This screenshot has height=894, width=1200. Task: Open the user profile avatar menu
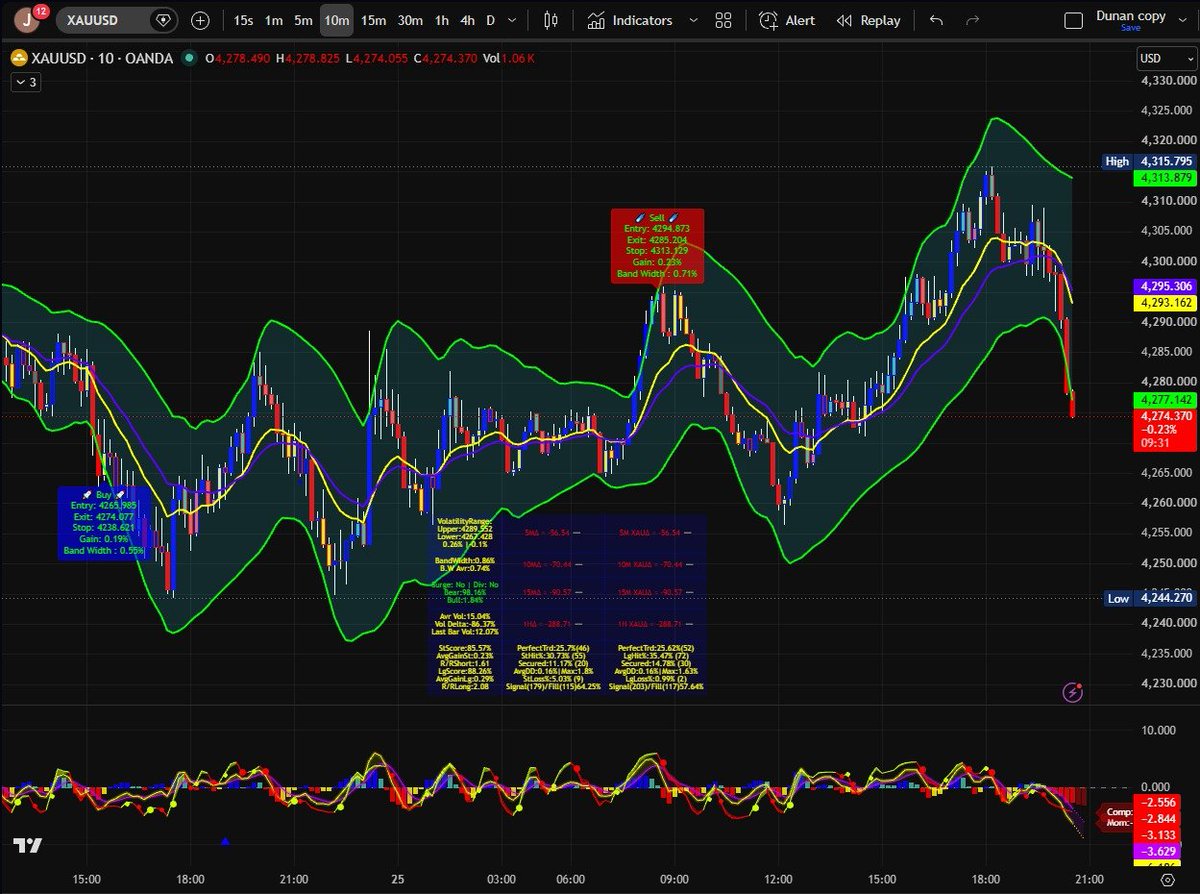pyautogui.click(x=27, y=19)
